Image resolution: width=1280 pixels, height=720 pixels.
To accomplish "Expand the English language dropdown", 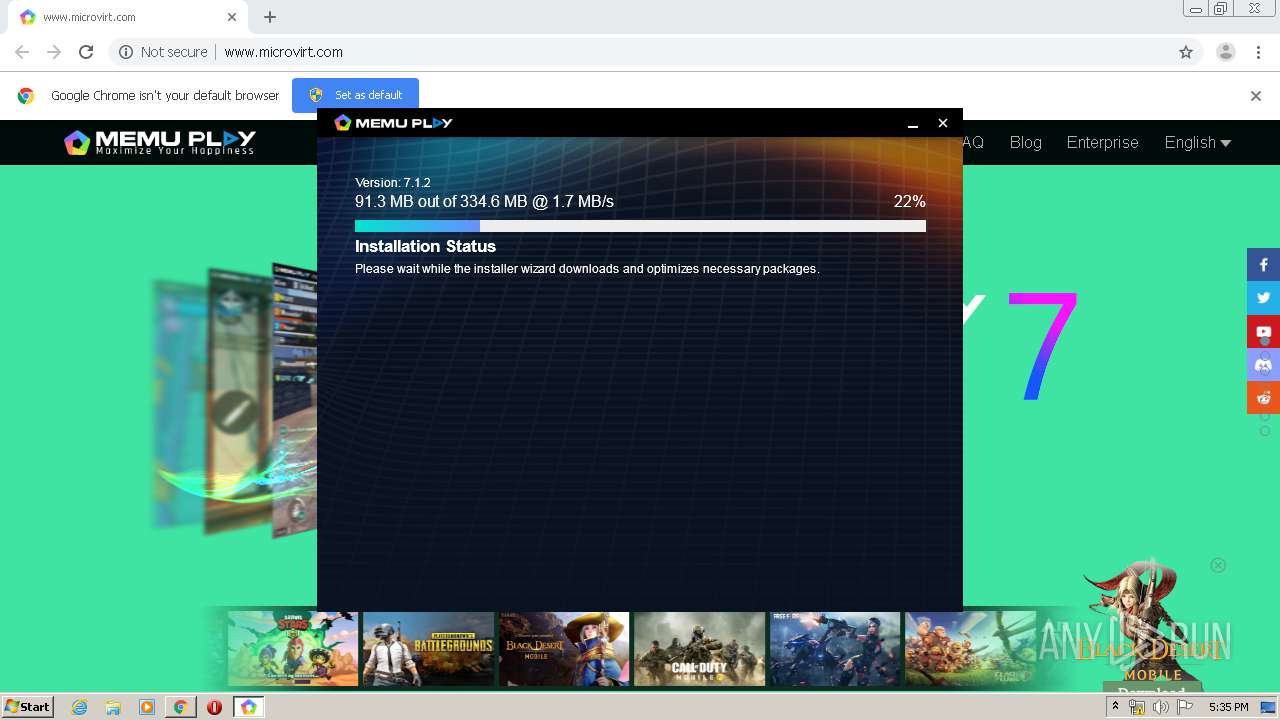I will [x=1197, y=142].
